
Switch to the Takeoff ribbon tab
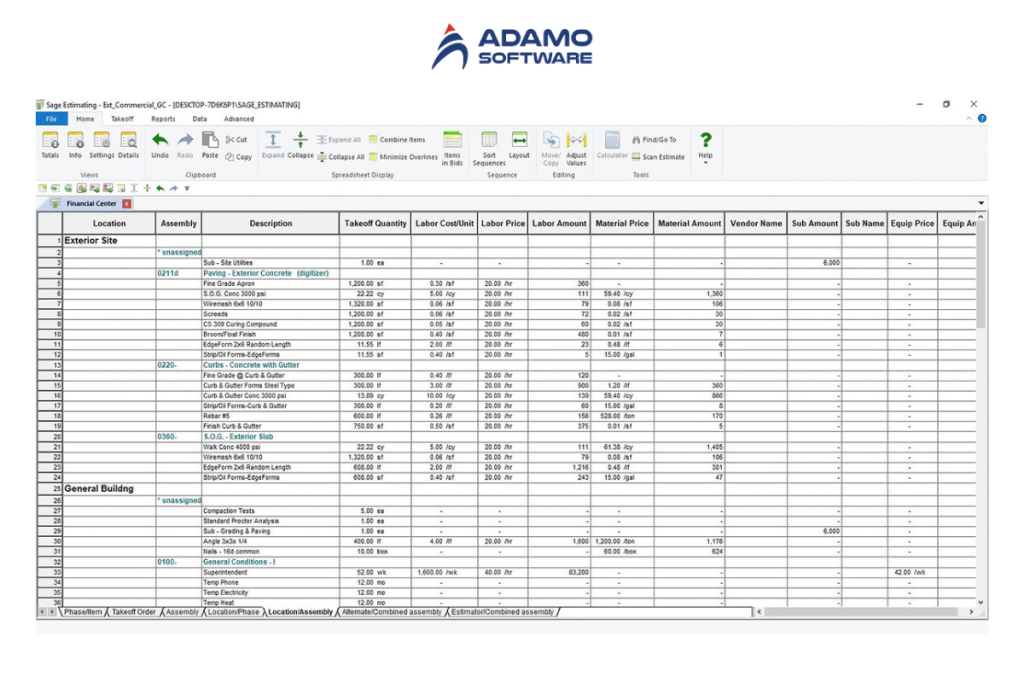pyautogui.click(x=122, y=118)
